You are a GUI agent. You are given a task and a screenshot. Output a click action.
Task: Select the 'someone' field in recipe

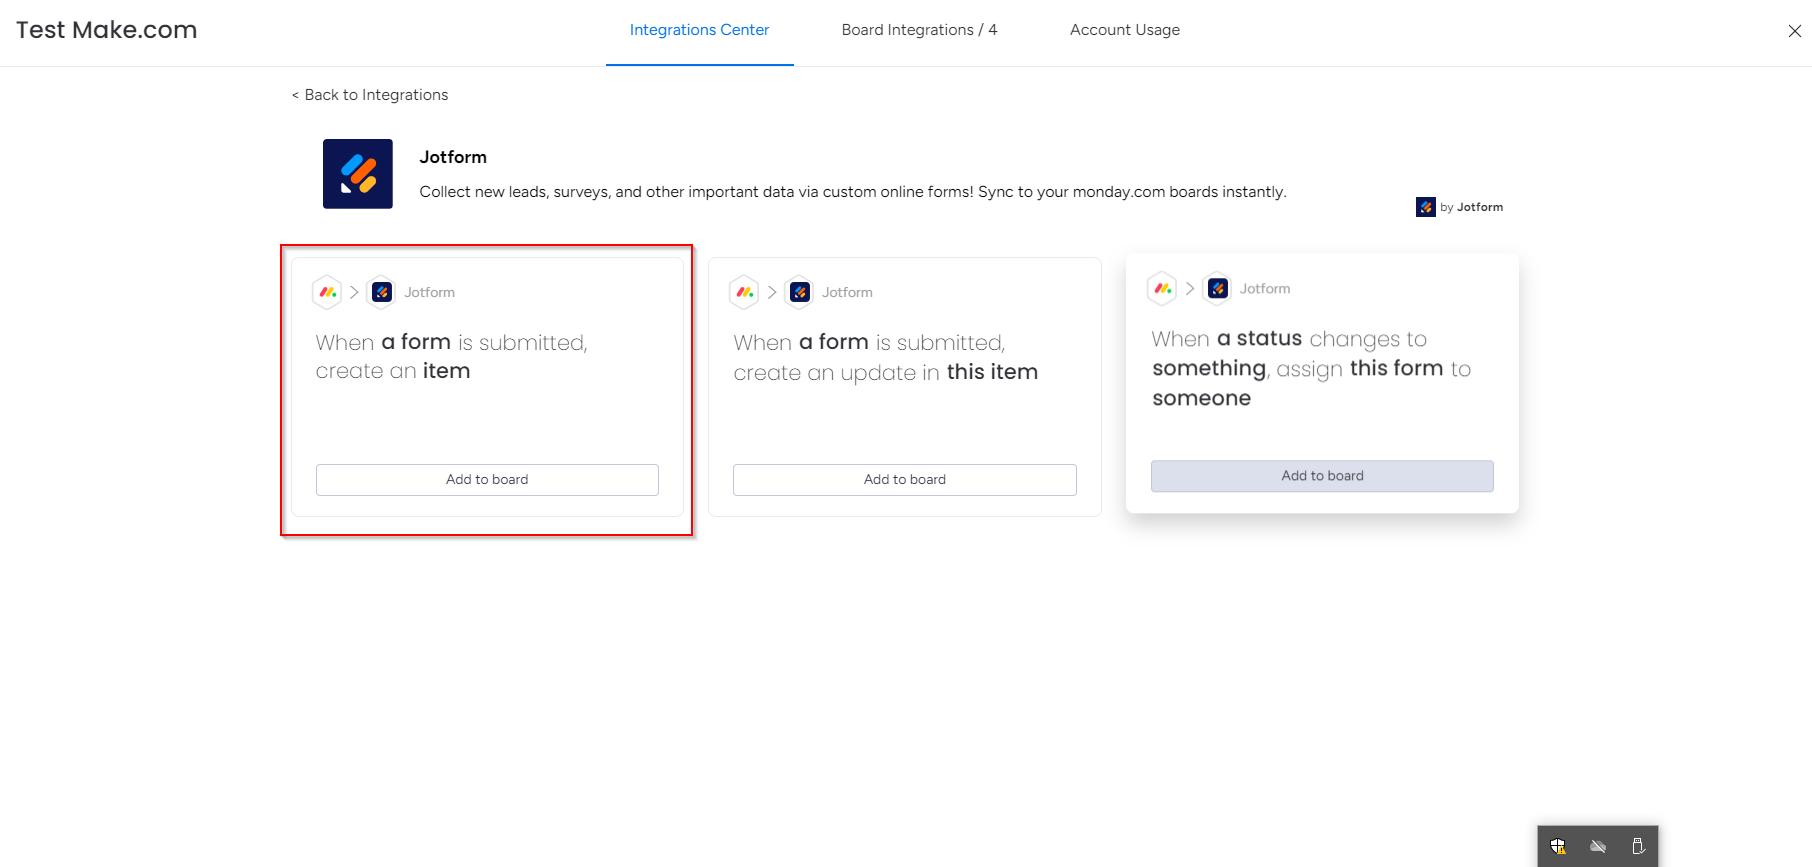pos(1201,398)
